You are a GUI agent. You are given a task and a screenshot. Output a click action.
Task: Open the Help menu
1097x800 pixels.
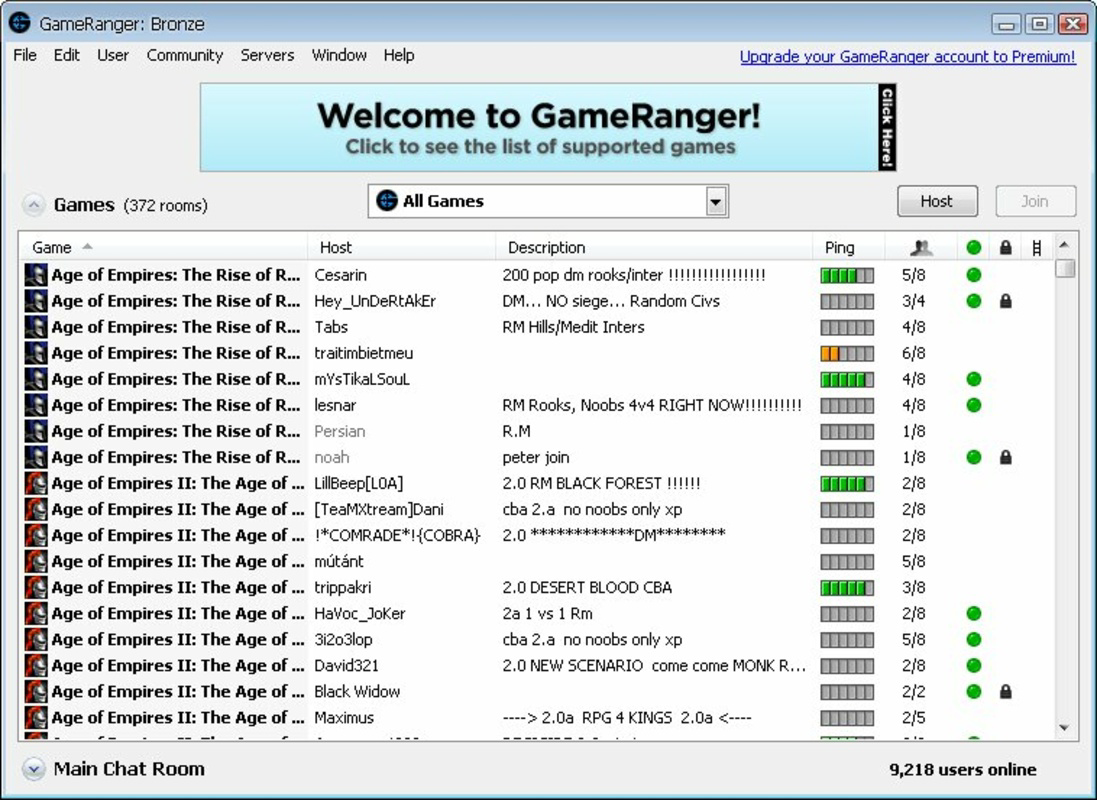click(399, 55)
